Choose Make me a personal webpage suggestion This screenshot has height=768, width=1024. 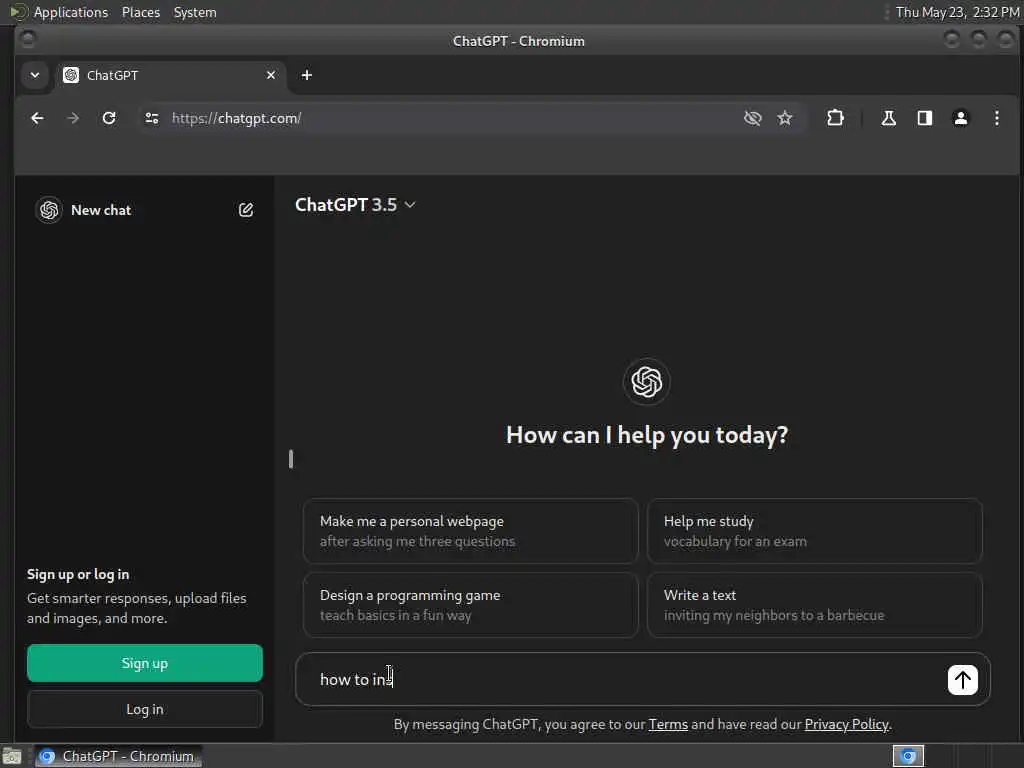point(470,531)
